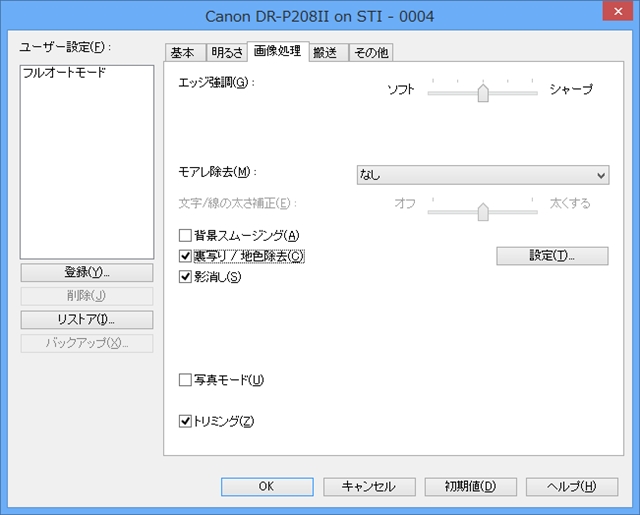640x515 pixels.
Task: Confirm with the OK button
Action: tap(267, 486)
